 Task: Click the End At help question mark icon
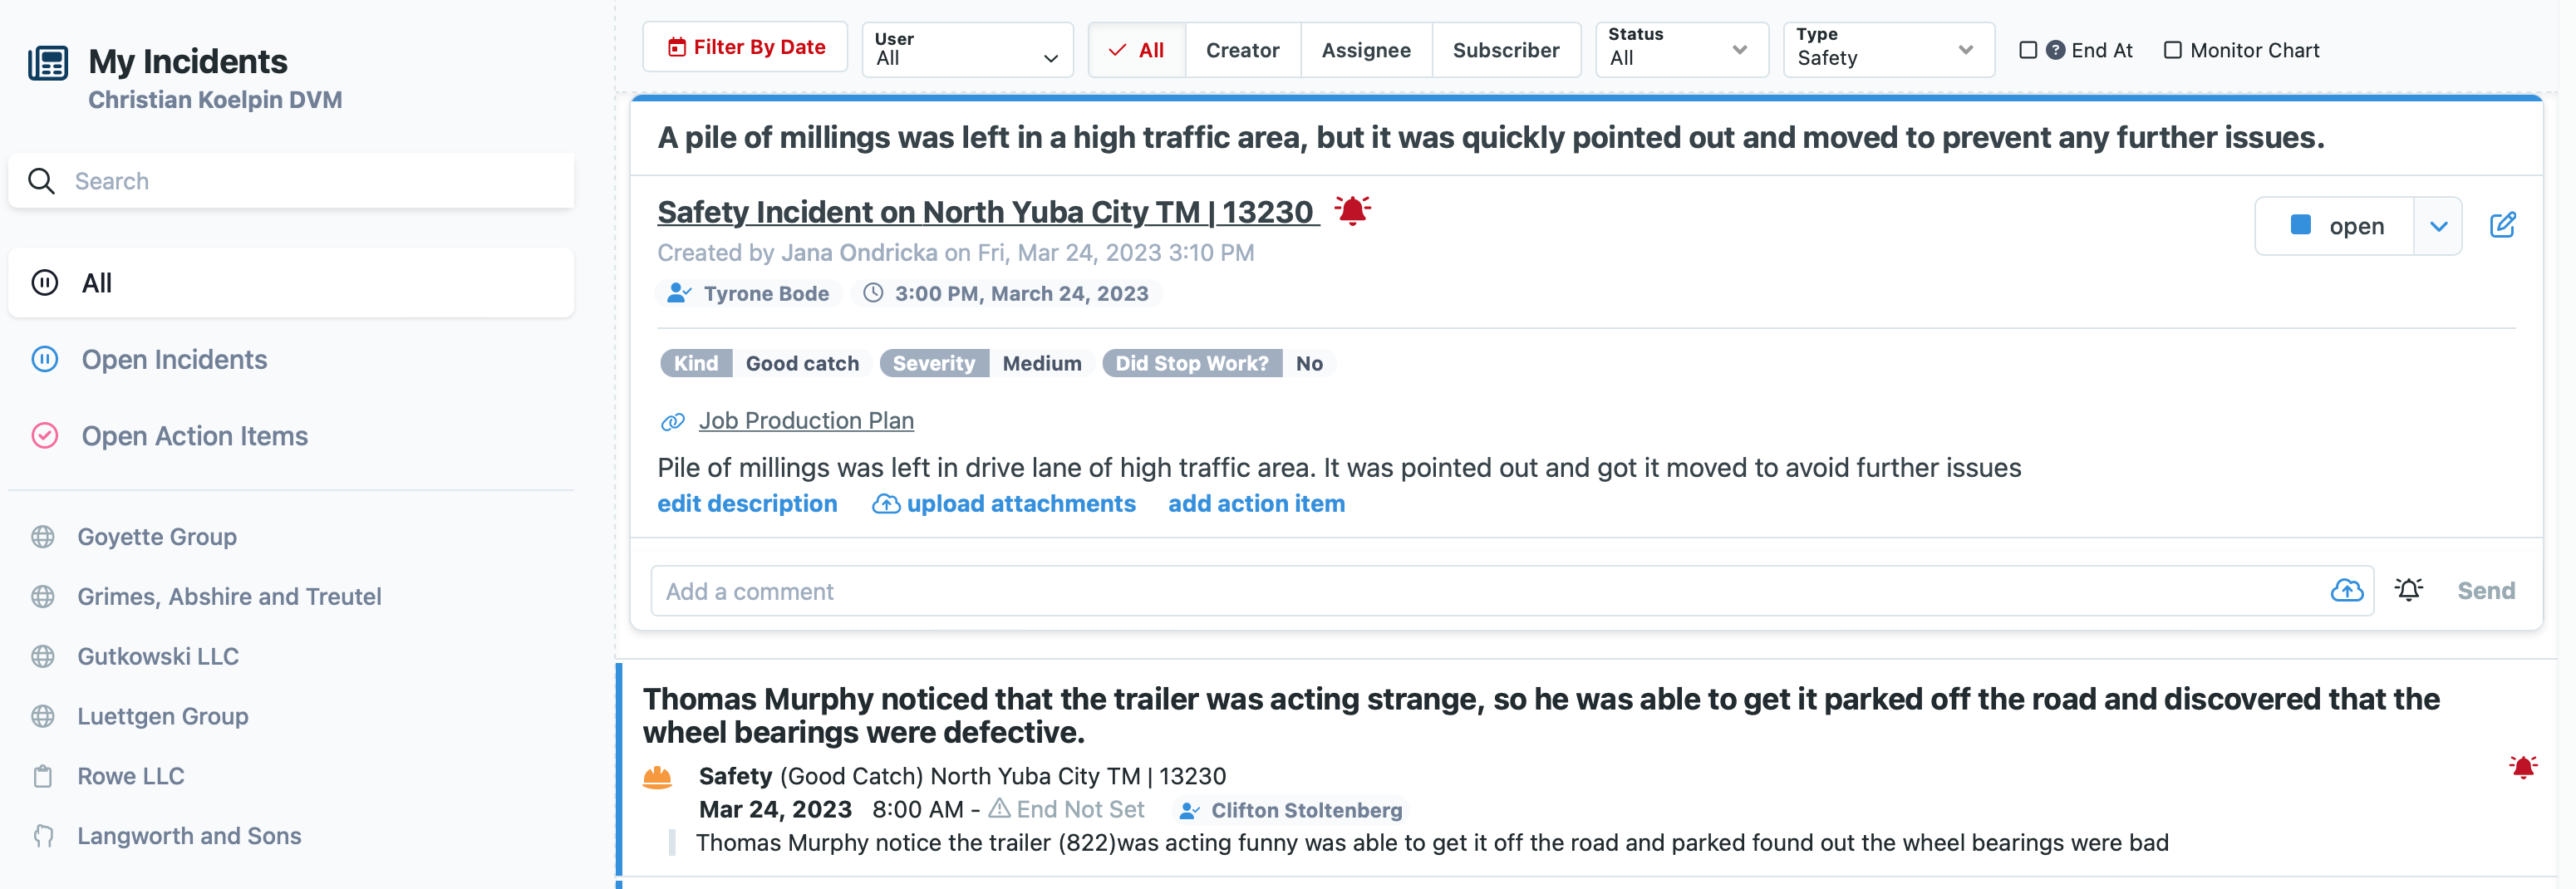click(2055, 50)
